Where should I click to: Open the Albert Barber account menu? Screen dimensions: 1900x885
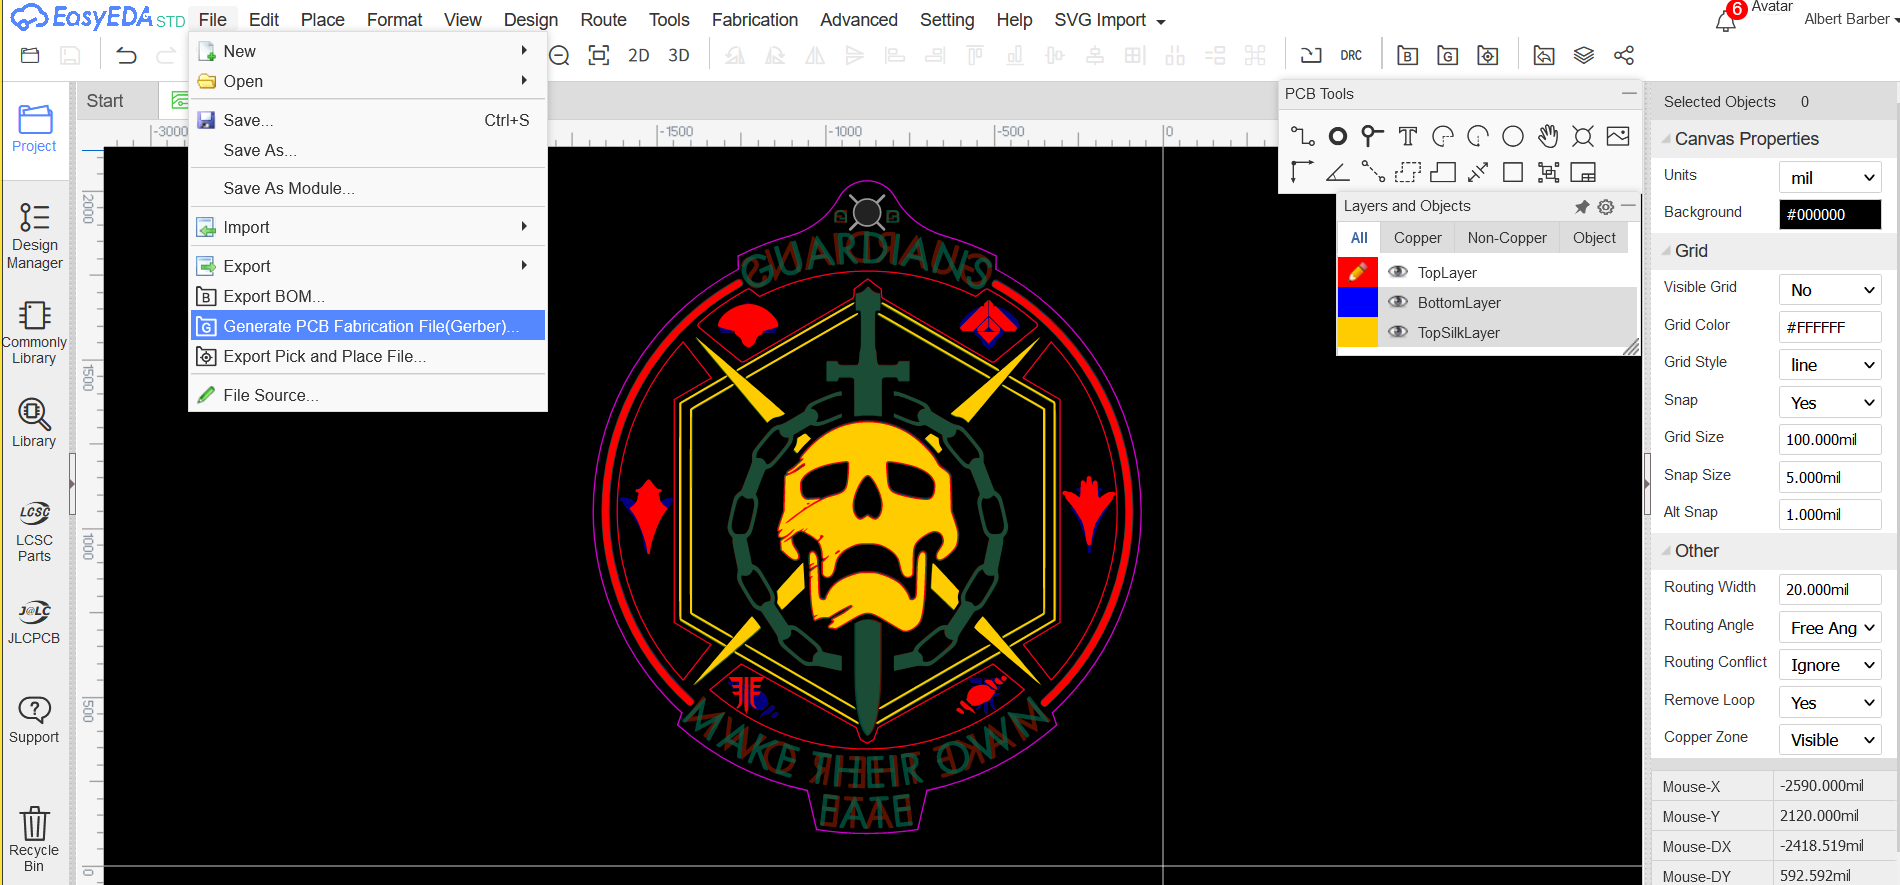[1851, 19]
